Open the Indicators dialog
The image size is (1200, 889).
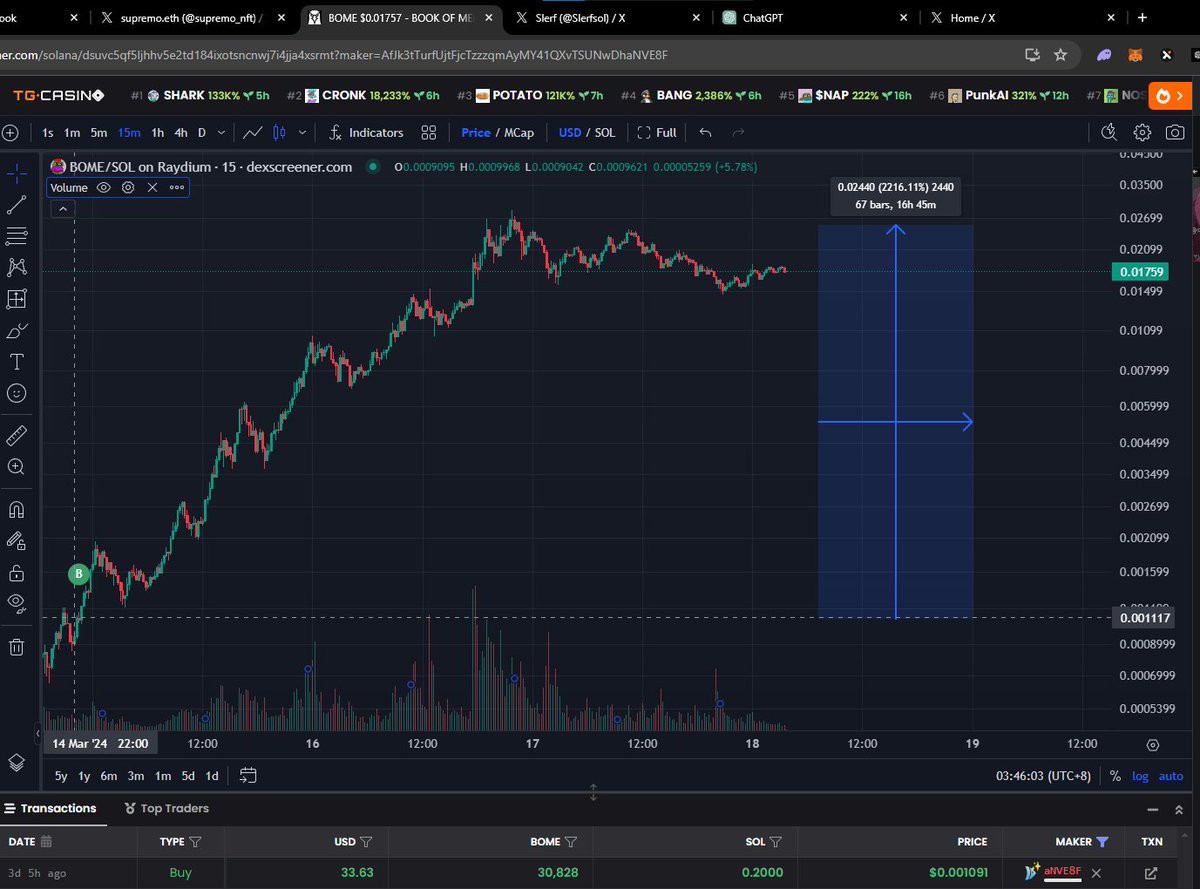[x=366, y=132]
